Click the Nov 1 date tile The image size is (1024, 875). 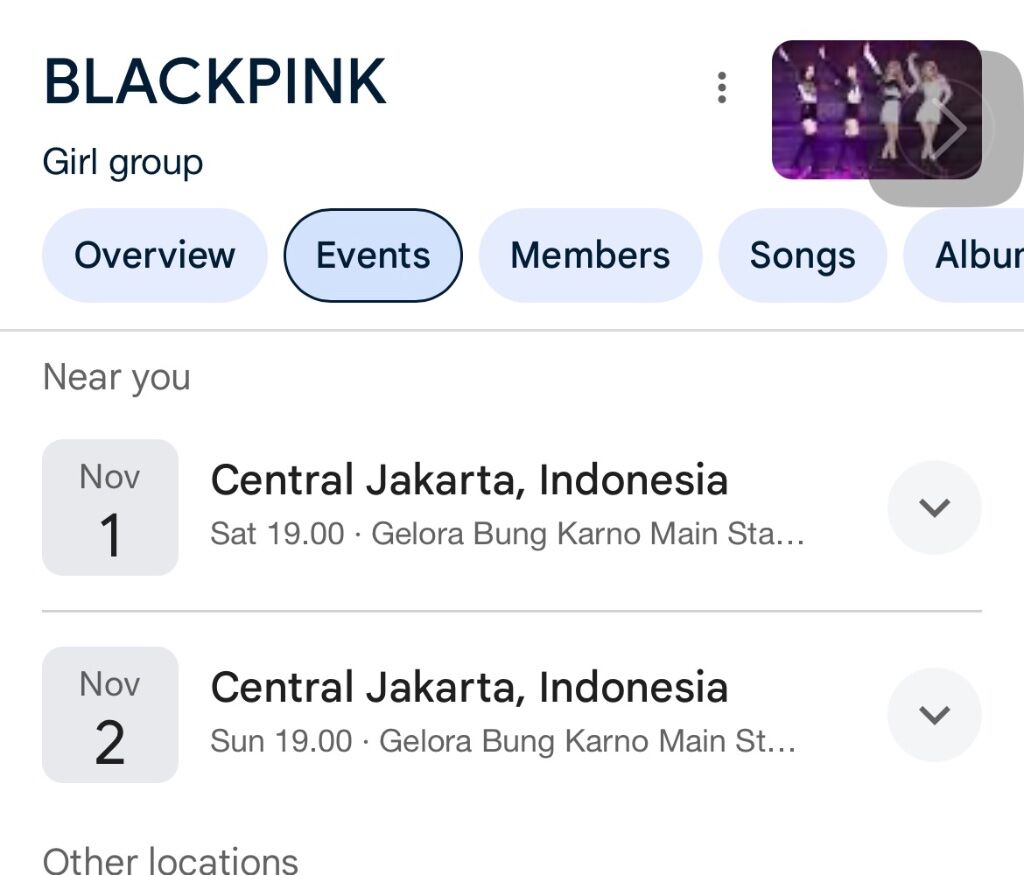(x=110, y=507)
